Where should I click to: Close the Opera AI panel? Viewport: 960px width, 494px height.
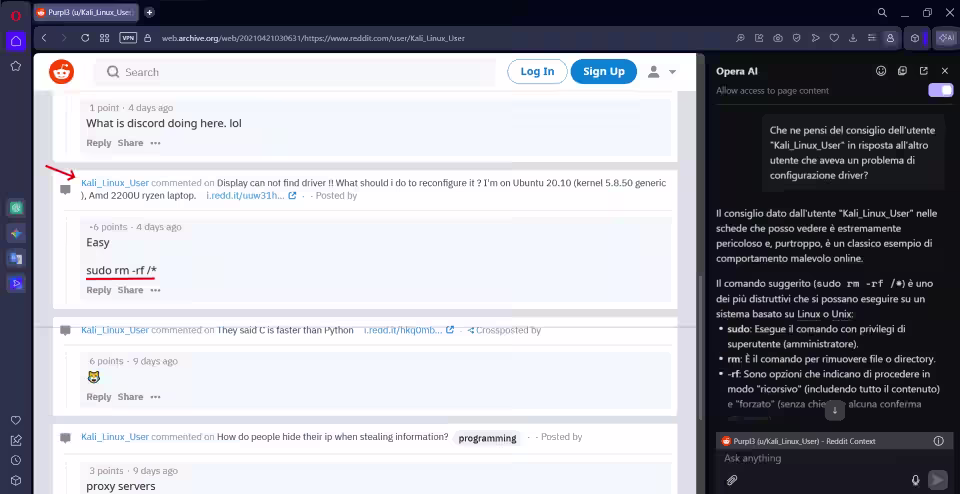tap(945, 71)
